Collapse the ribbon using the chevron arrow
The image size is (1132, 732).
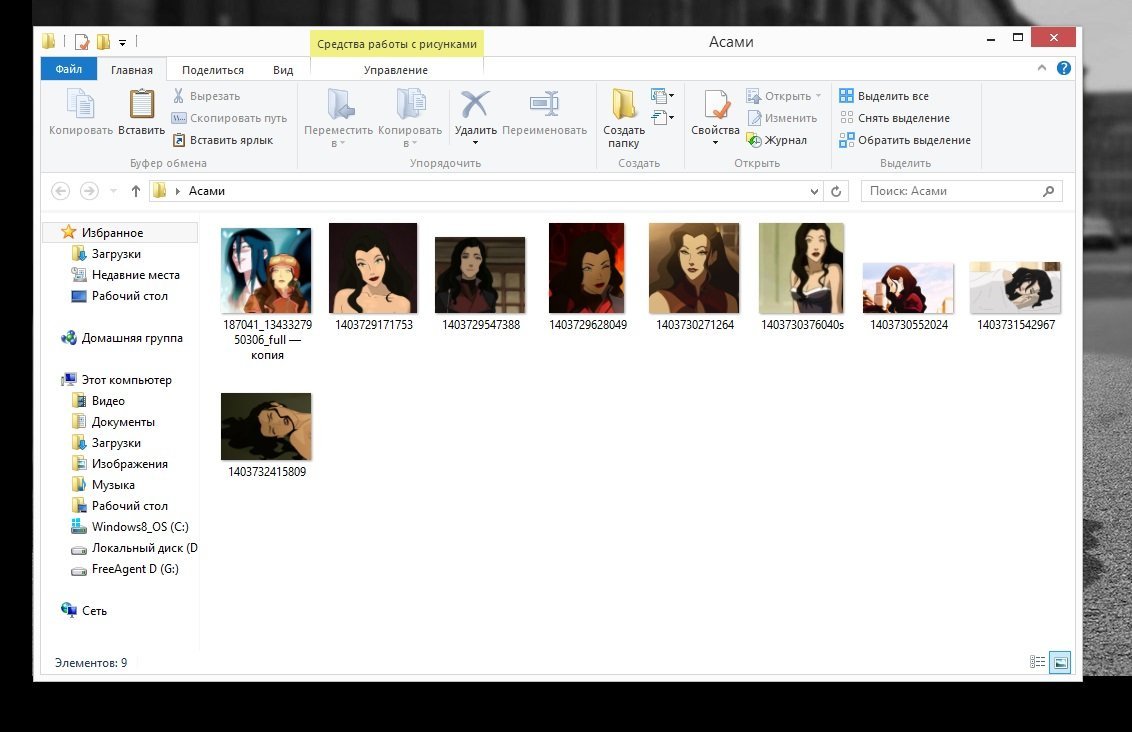click(1043, 69)
